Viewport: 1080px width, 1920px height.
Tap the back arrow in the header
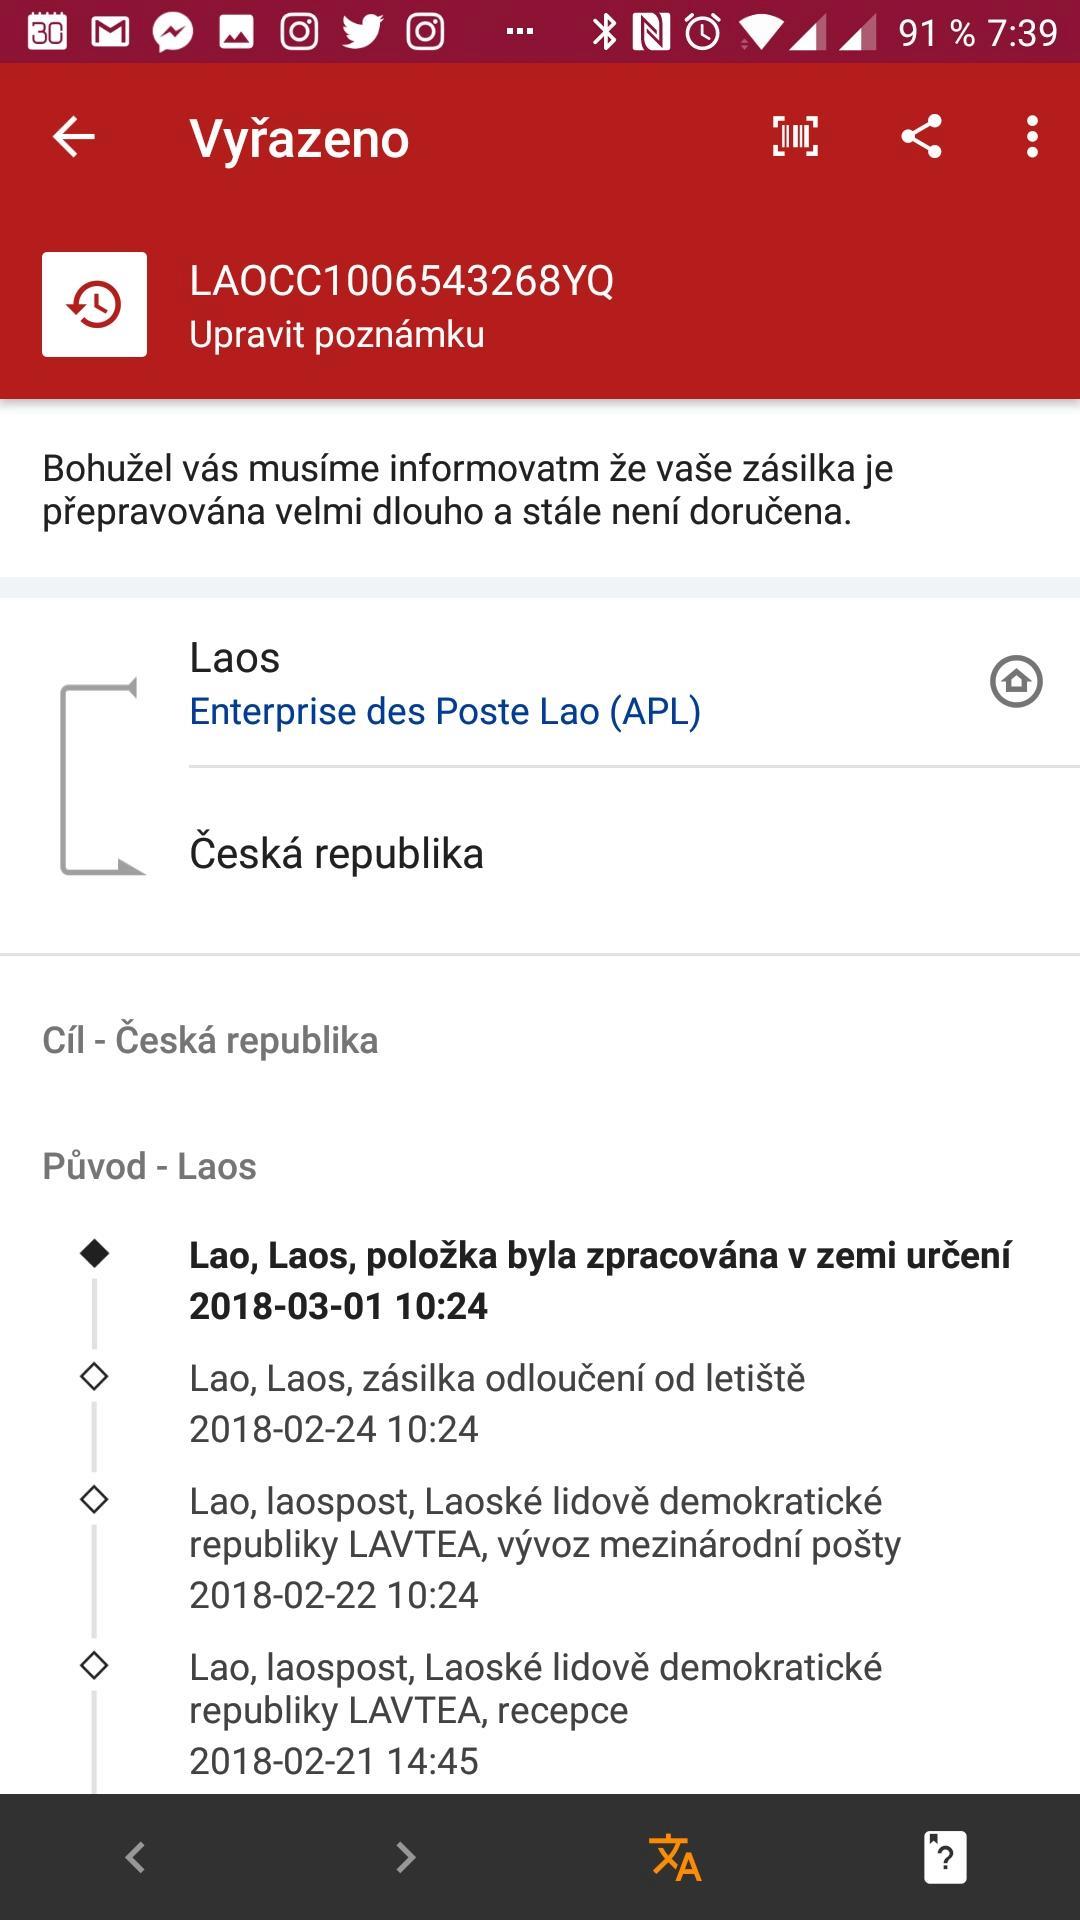pos(73,137)
